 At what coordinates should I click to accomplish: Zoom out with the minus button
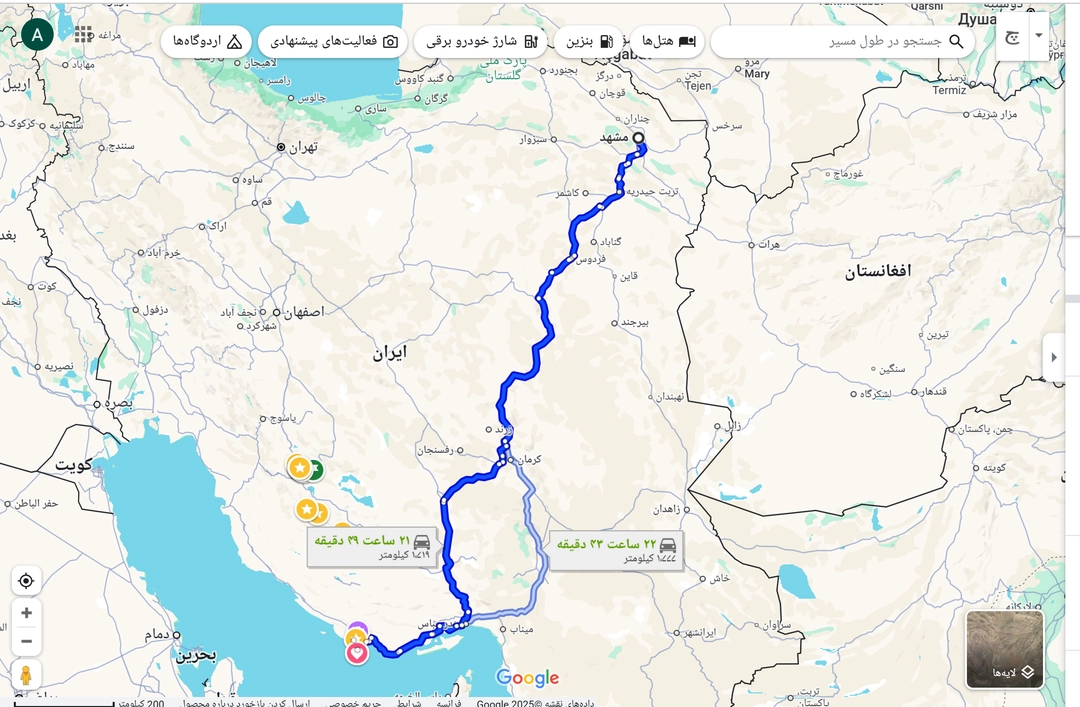[26, 641]
